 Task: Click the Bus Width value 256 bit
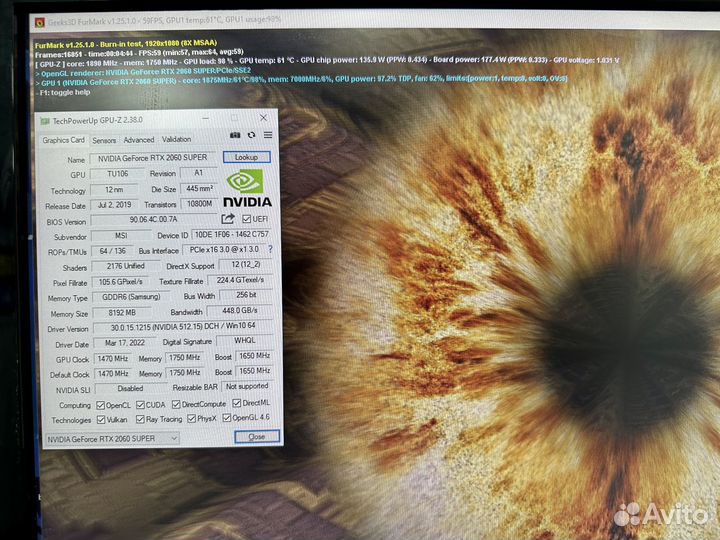(x=246, y=295)
